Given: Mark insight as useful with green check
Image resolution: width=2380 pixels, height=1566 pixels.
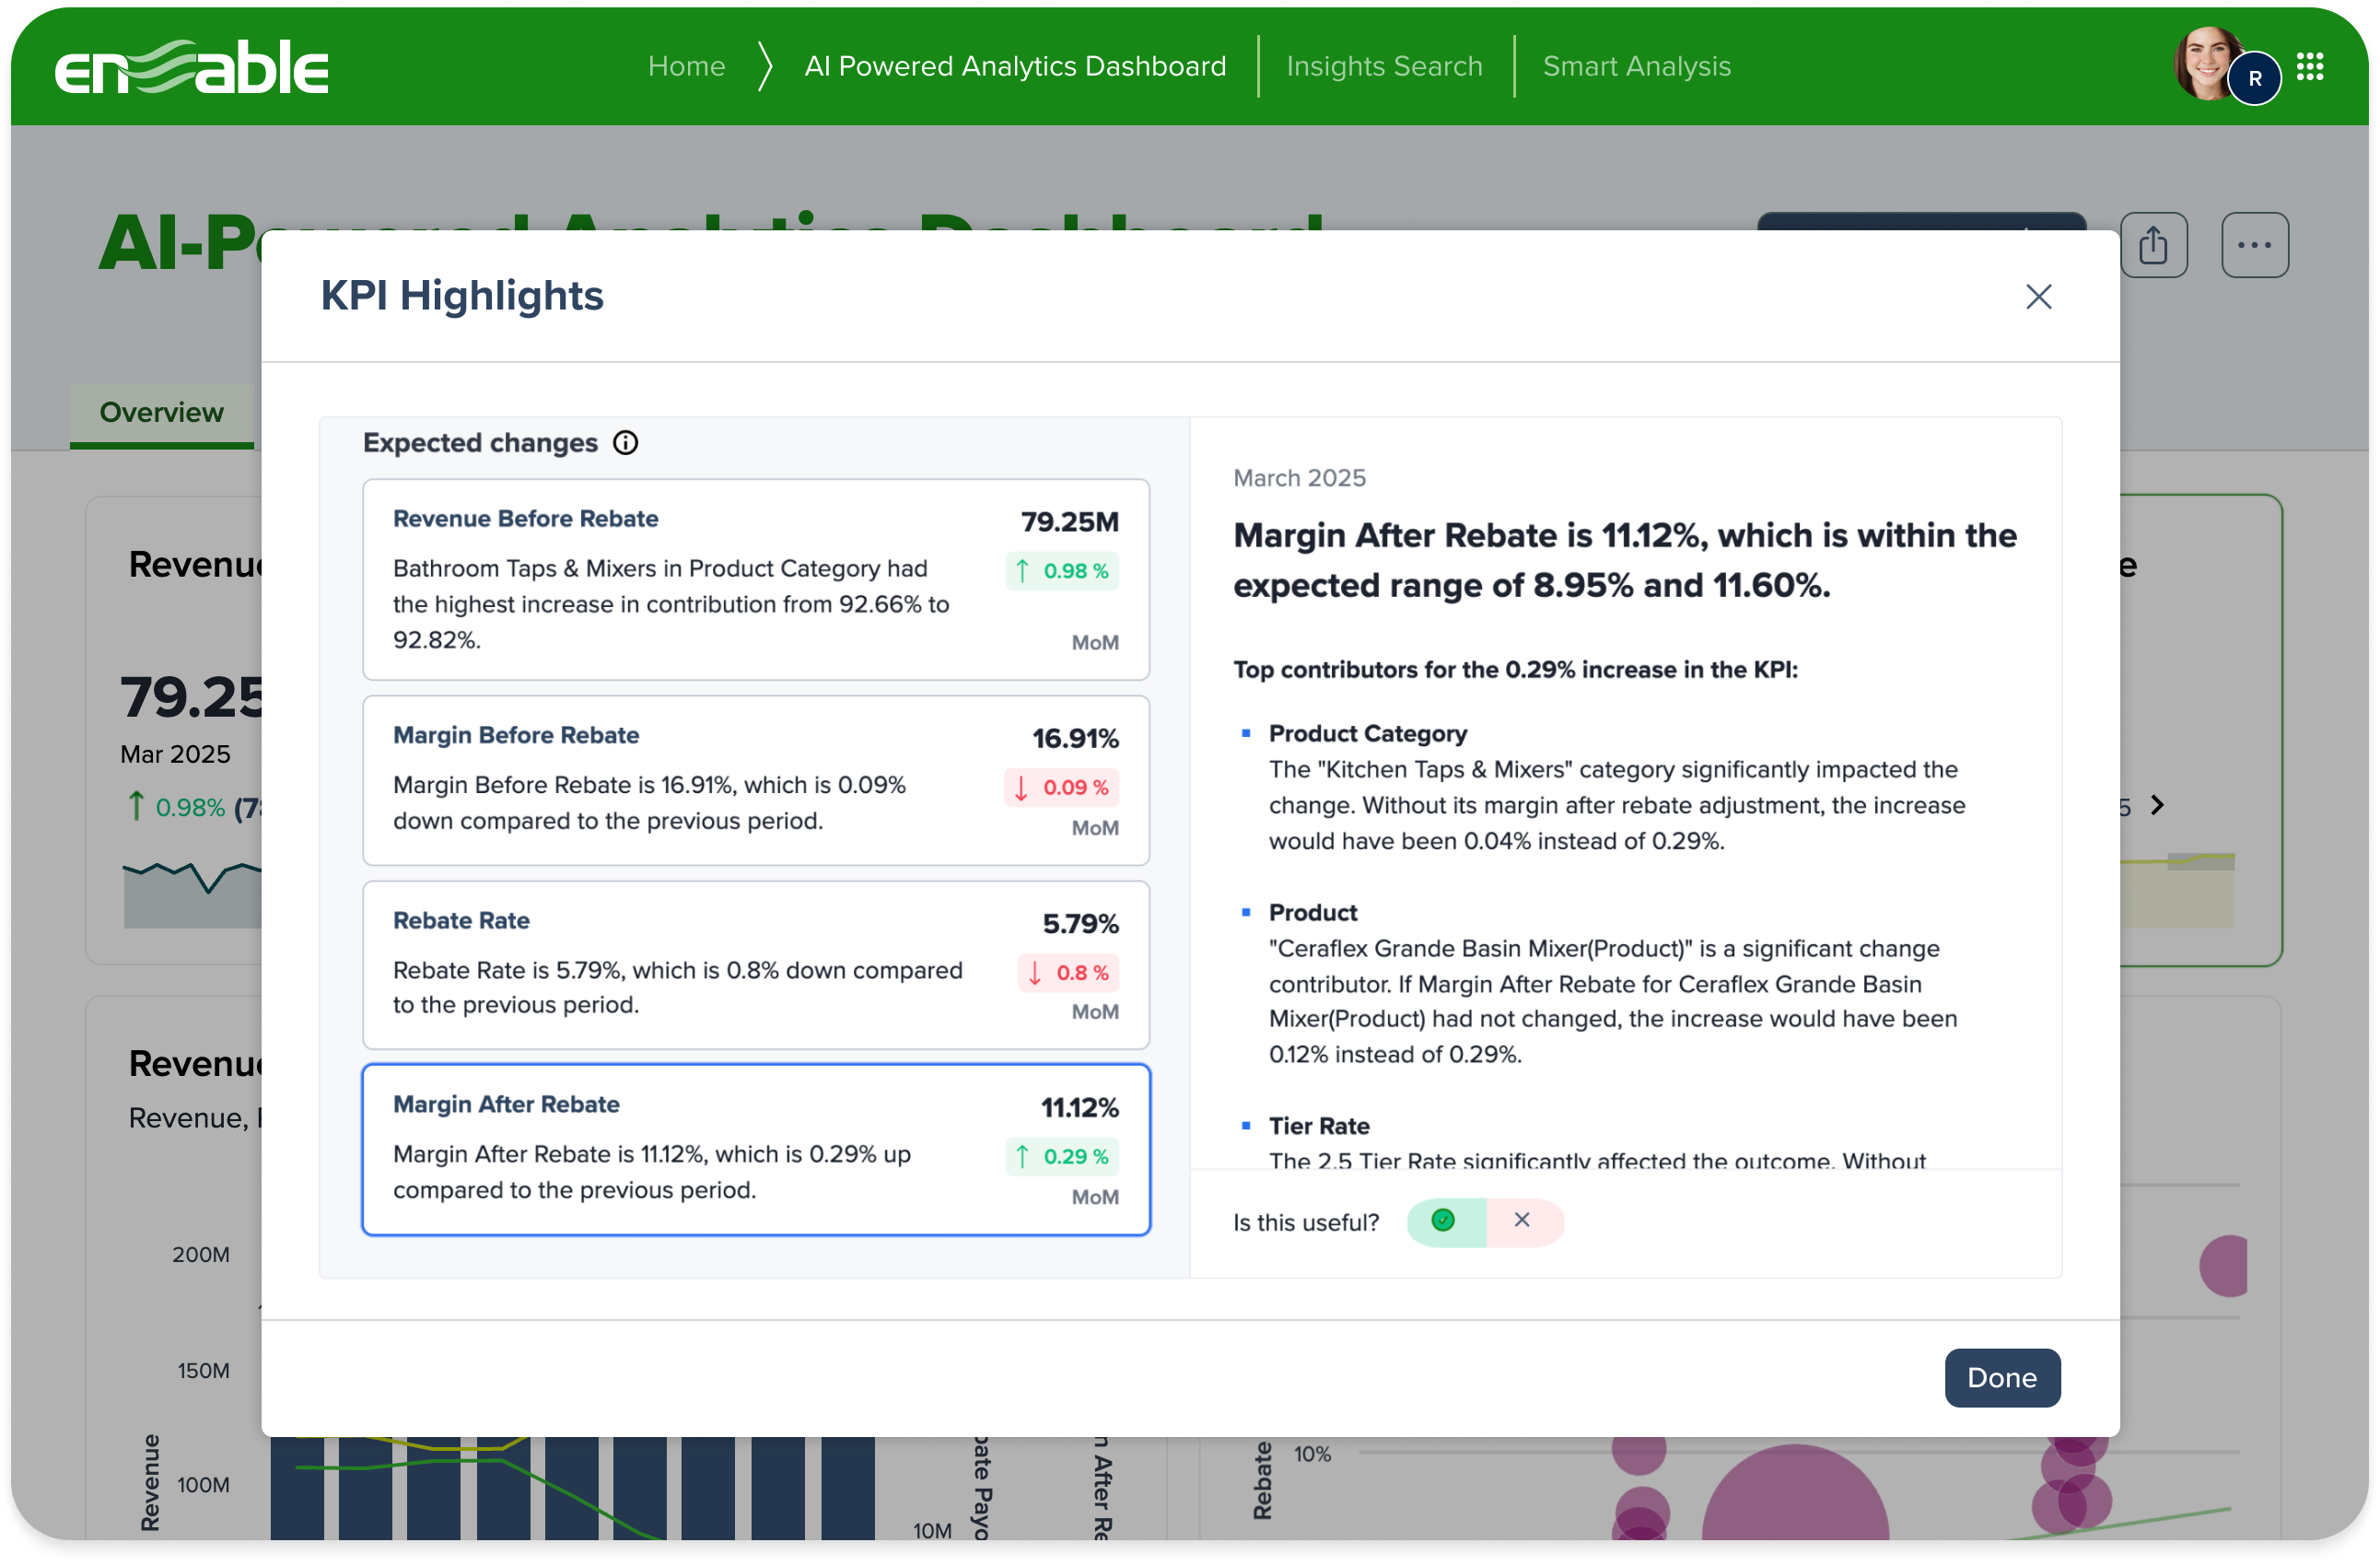Looking at the screenshot, I should [1443, 1221].
